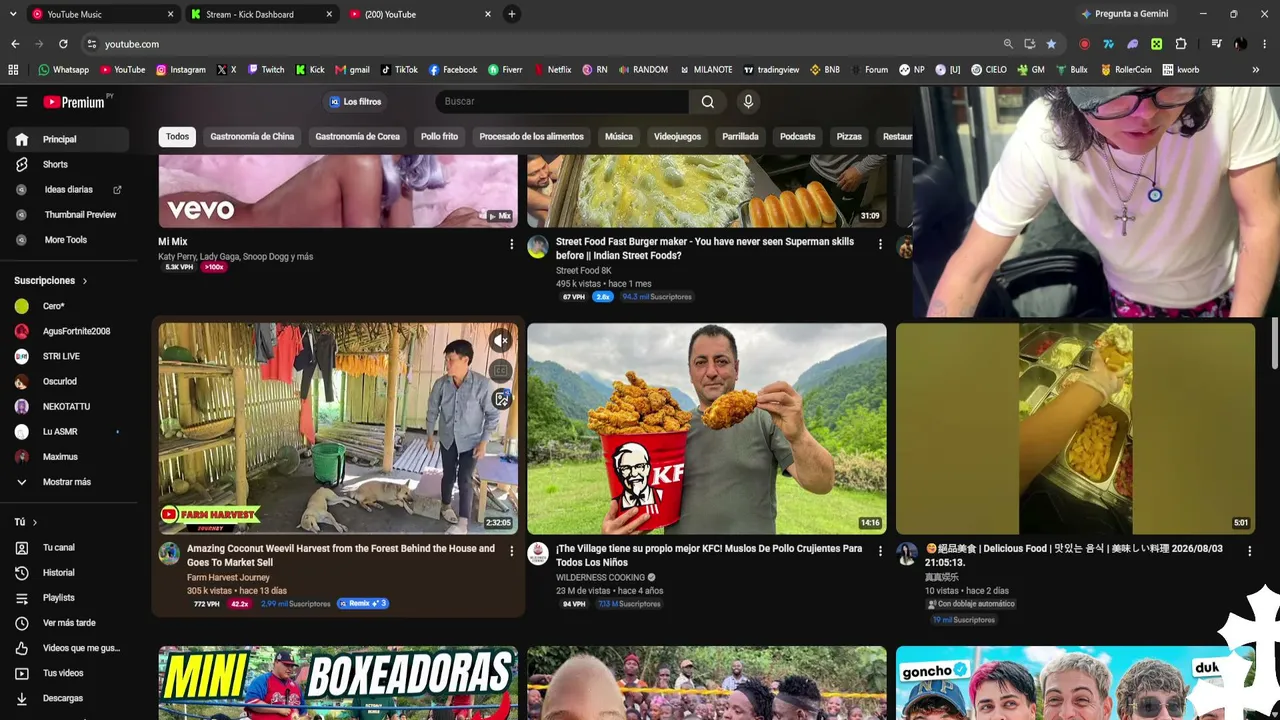Expand Mostrar más subscriptions
Screen dimensions: 1280x720
pos(68,482)
